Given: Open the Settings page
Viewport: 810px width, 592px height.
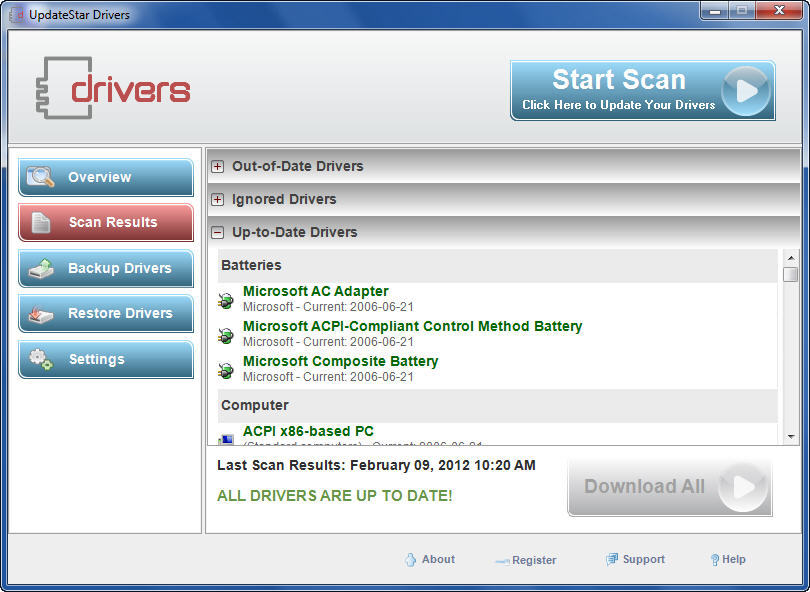Looking at the screenshot, I should [106, 359].
